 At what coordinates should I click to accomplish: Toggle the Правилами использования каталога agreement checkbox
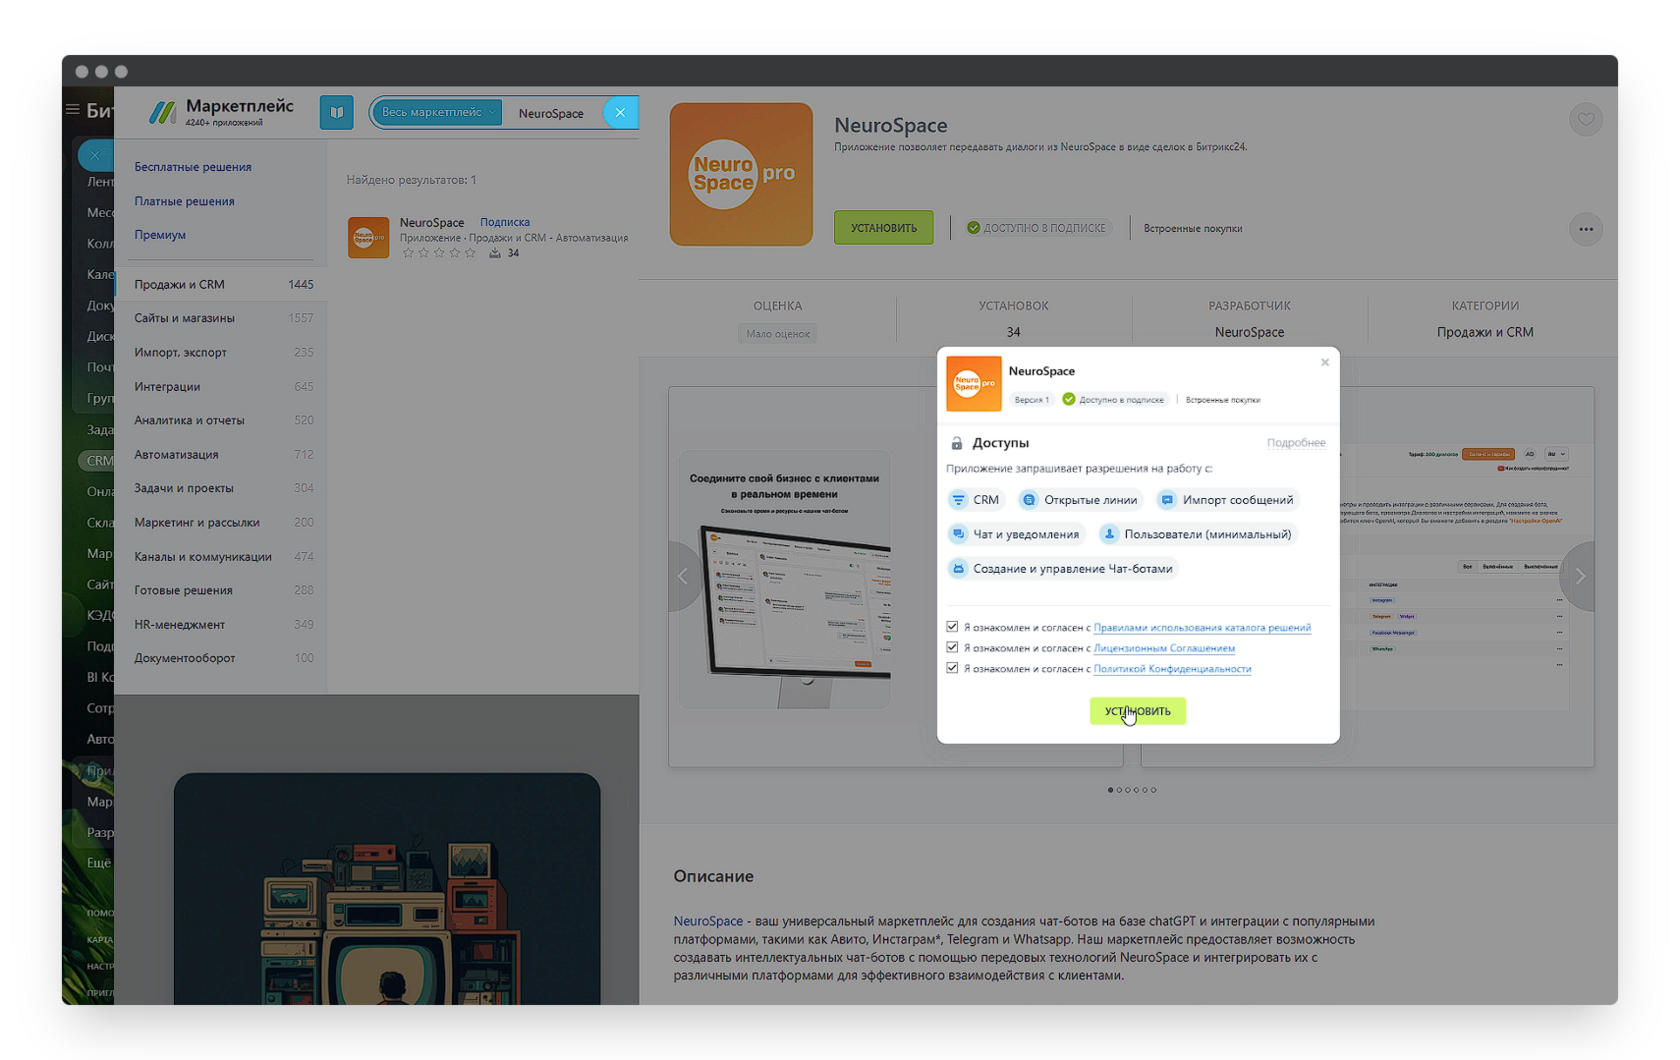coord(952,627)
